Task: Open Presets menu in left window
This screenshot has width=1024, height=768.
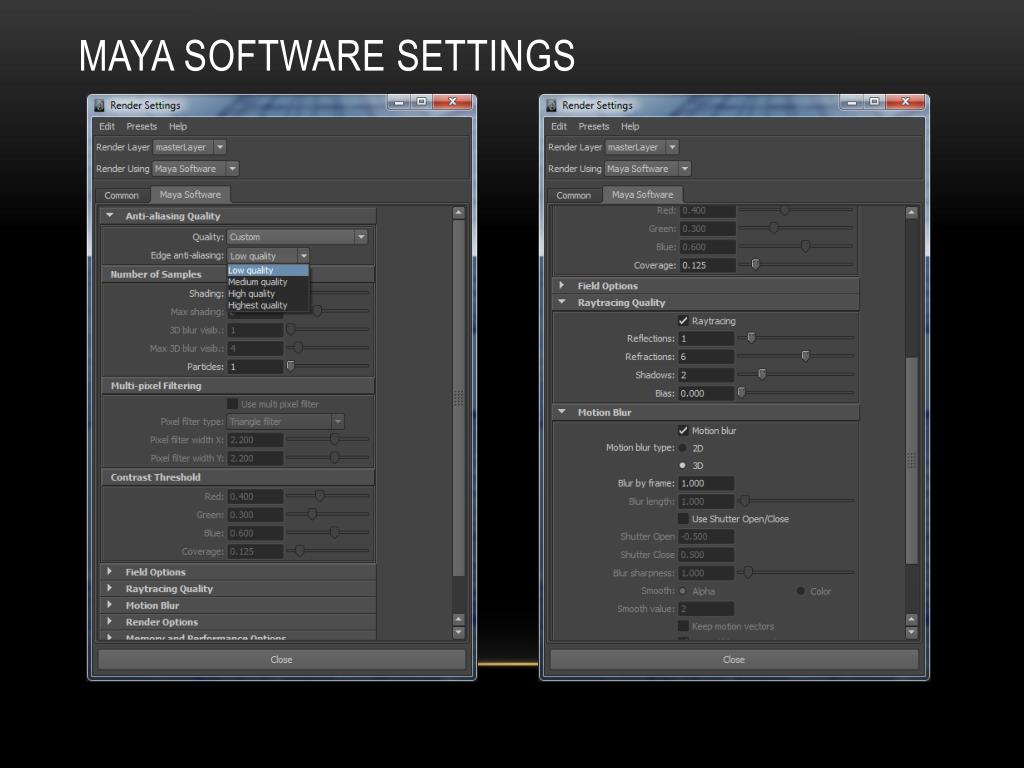Action: 142,126
